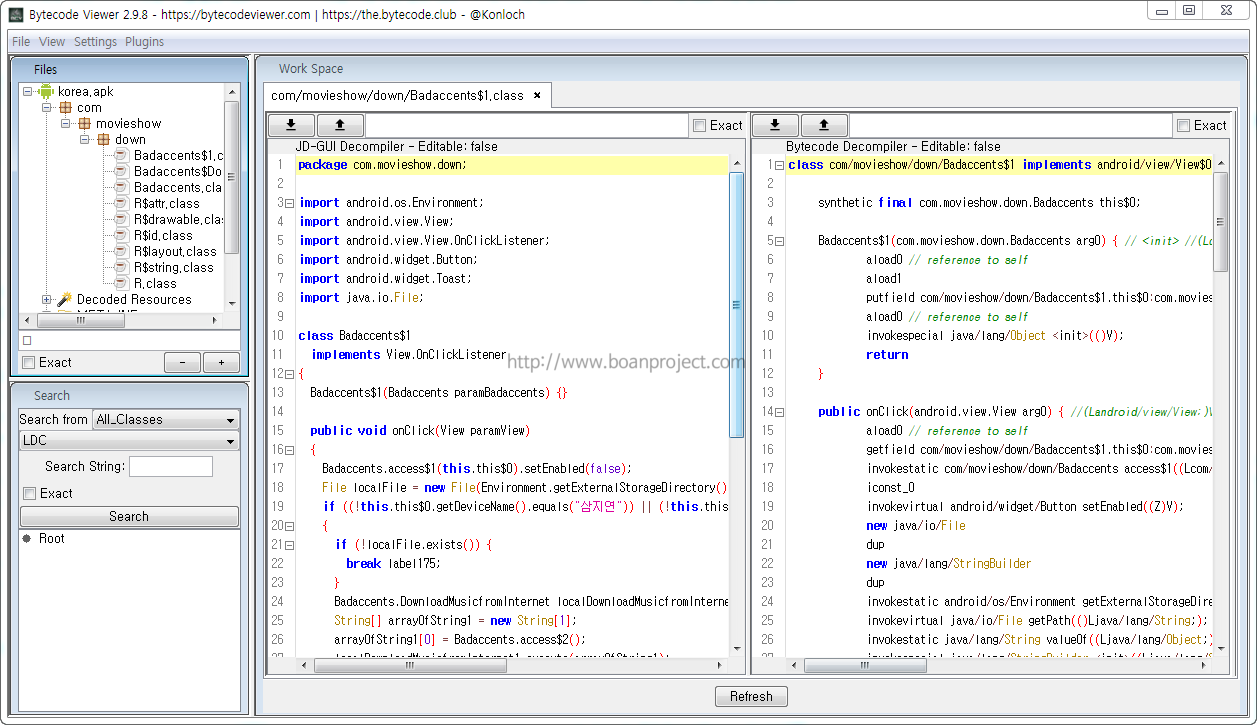1257x725 pixels.
Task: Expand the Decoded Resources tree node
Action: tap(46, 299)
